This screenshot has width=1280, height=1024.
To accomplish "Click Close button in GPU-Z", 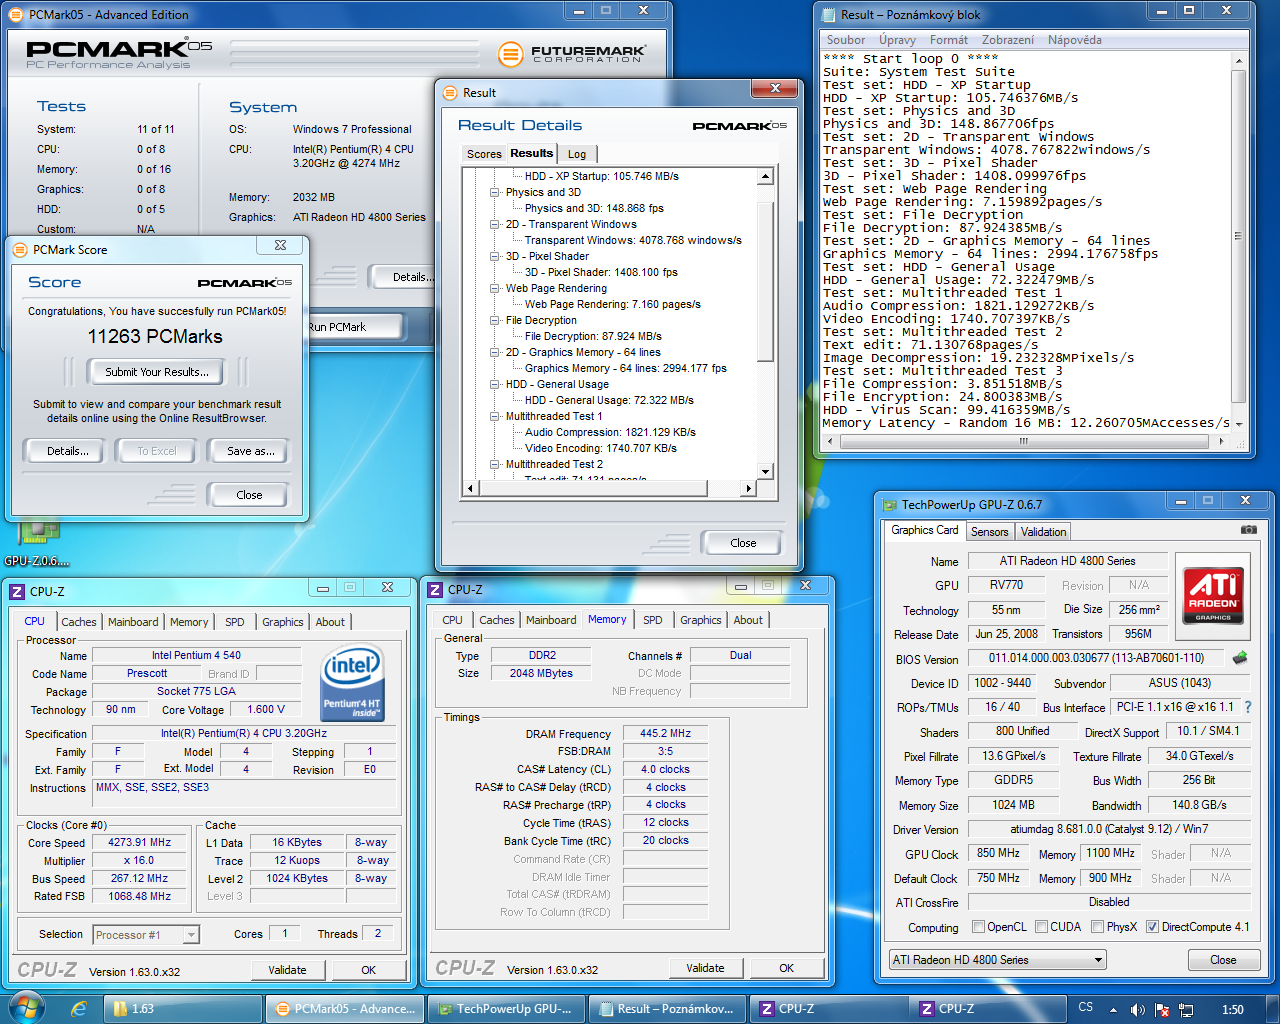I will (x=1223, y=960).
